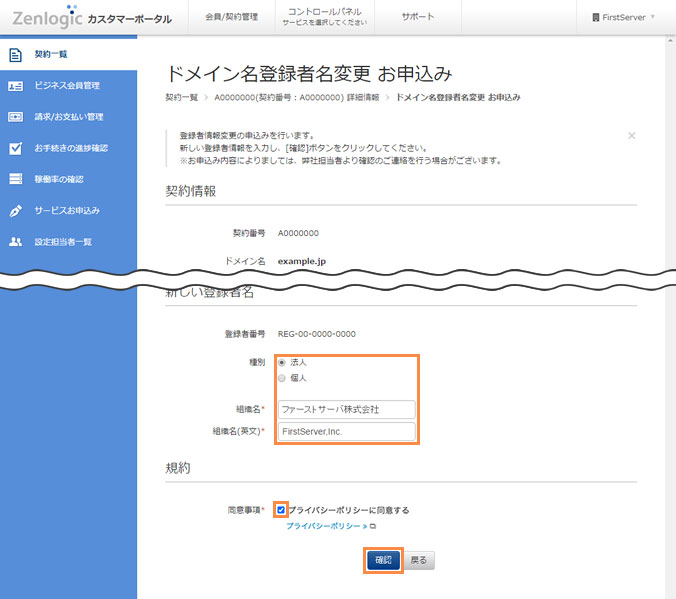The image size is (676, 599).
Task: Click the building icon beside FirstServer
Action: coord(596,17)
